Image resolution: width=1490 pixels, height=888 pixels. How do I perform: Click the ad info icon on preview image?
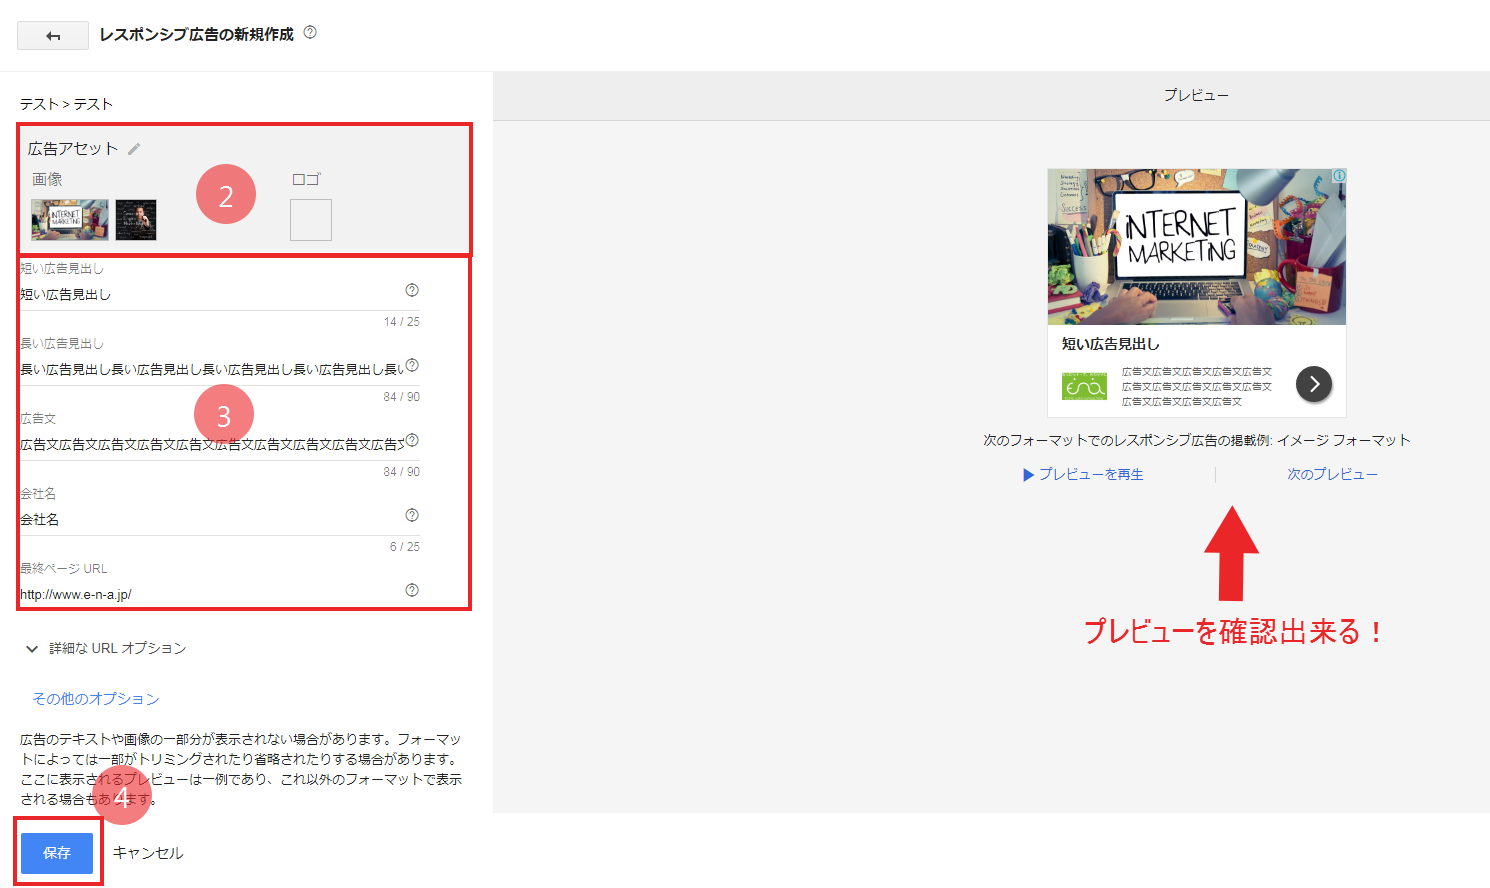click(x=1339, y=176)
